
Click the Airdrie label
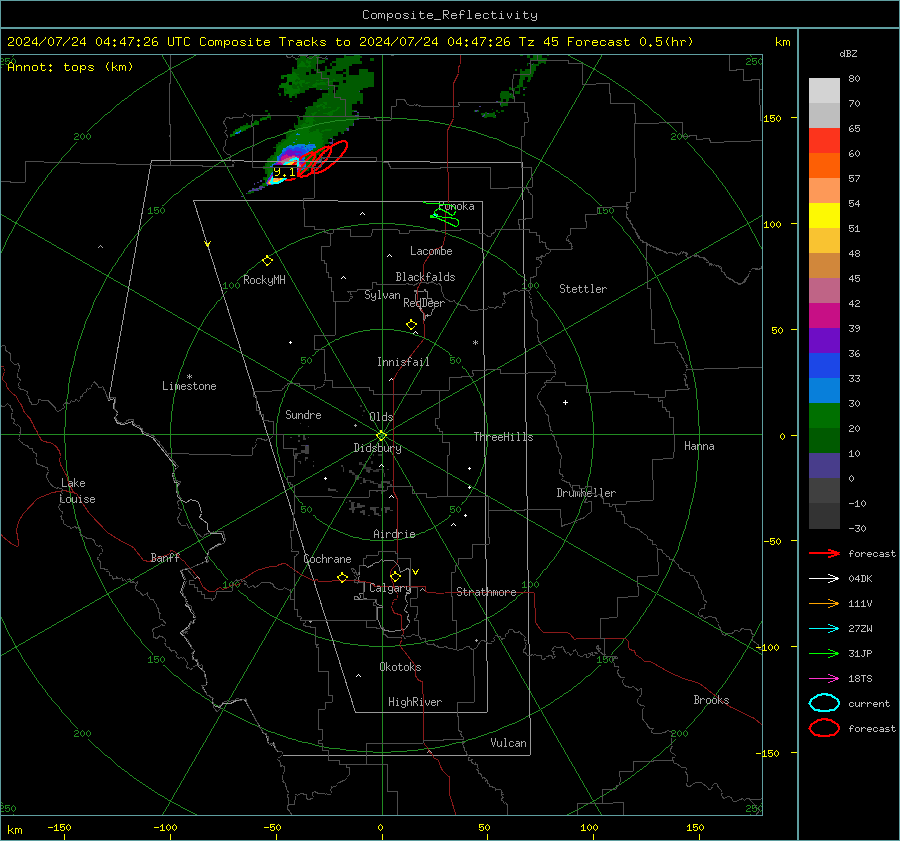pos(394,534)
